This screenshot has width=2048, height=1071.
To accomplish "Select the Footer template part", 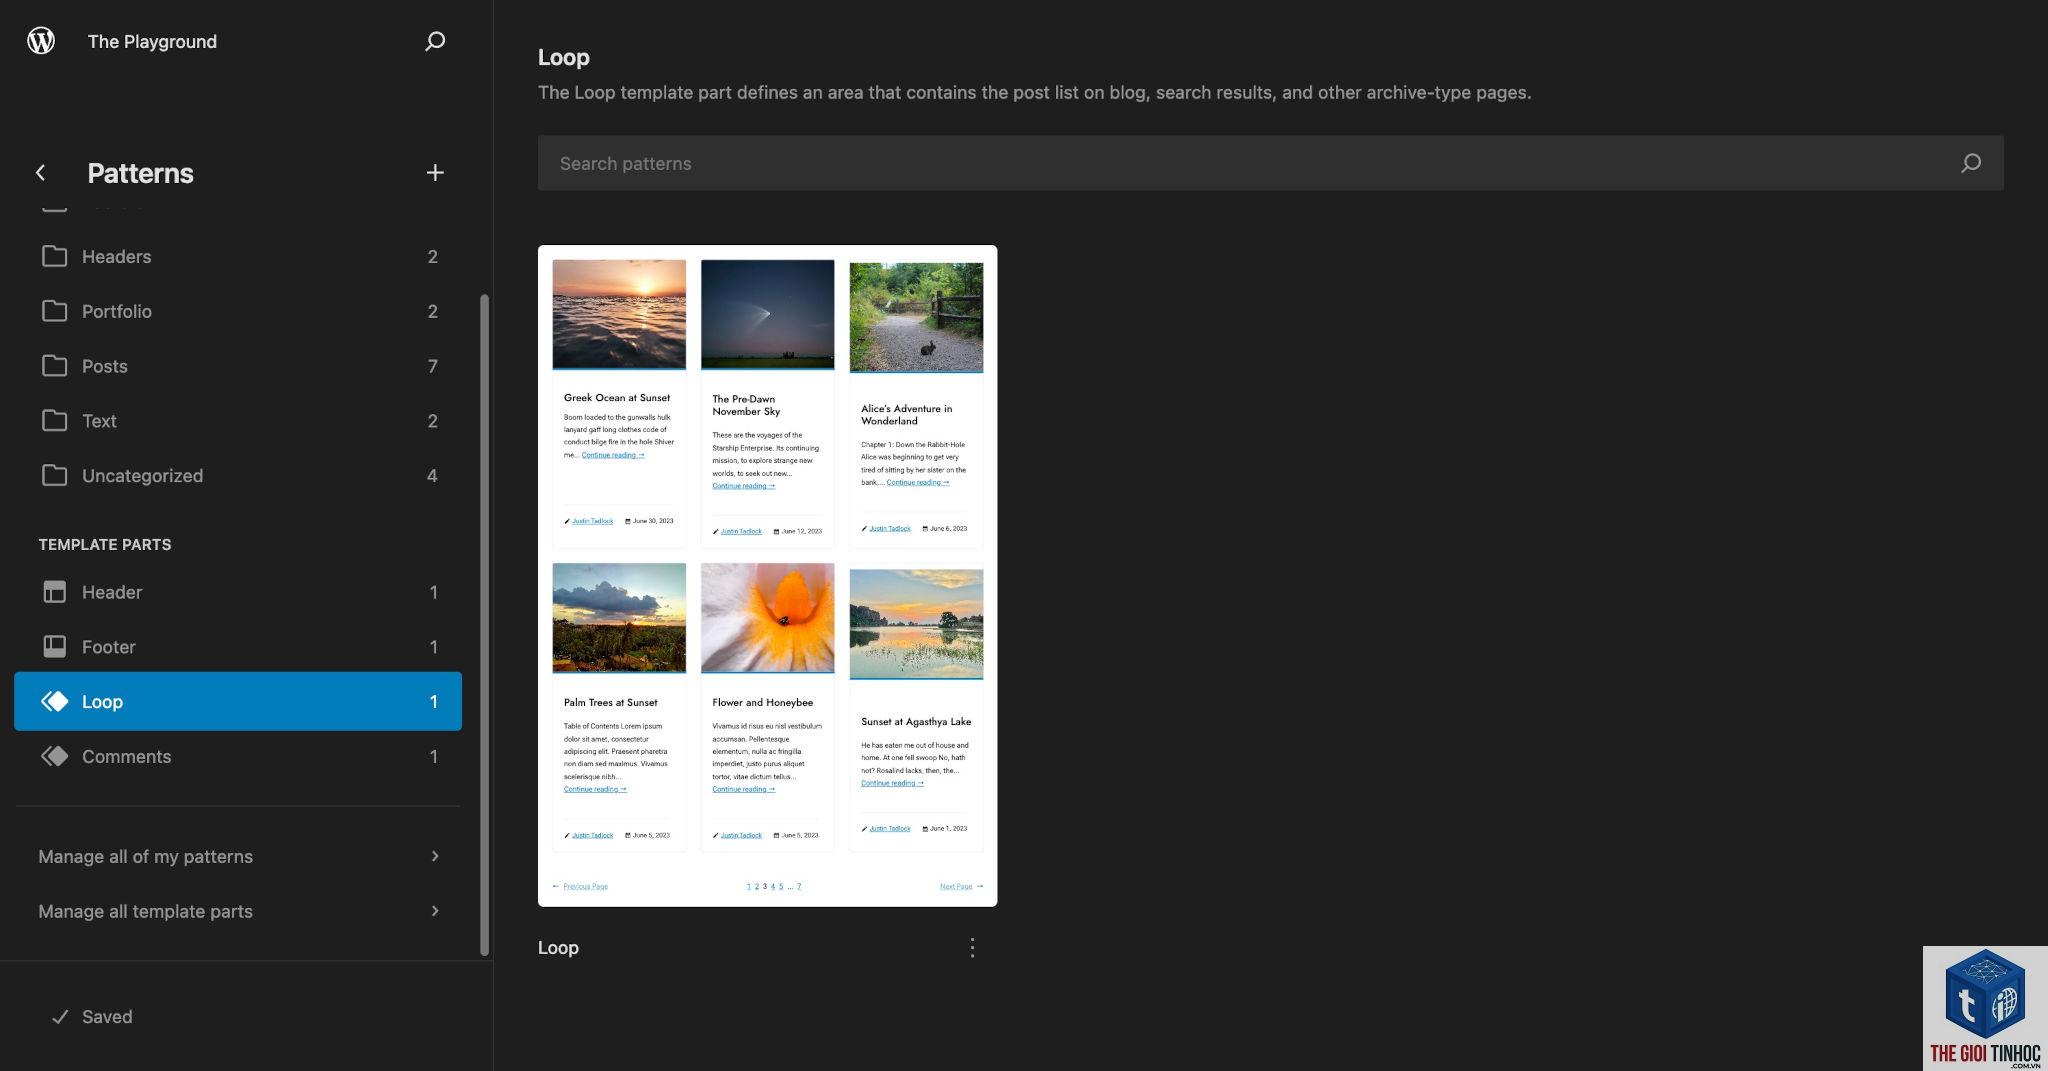I will pos(238,647).
